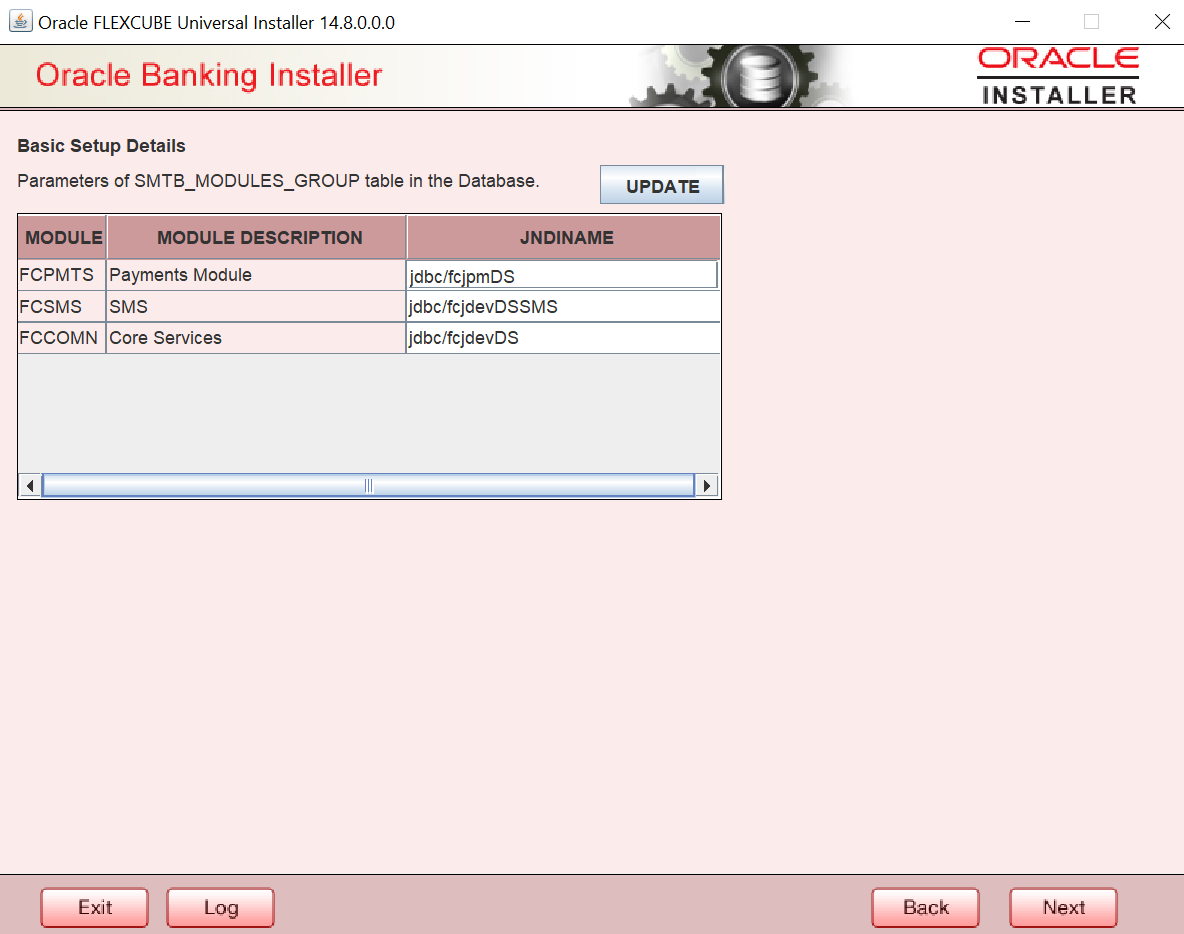Click the MODULE column header
This screenshot has width=1184, height=934.
click(x=63, y=237)
